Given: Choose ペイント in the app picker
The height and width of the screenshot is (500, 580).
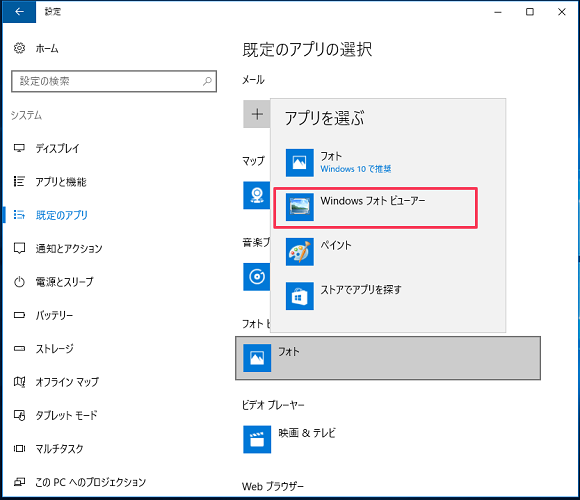Looking at the screenshot, I should tap(388, 252).
